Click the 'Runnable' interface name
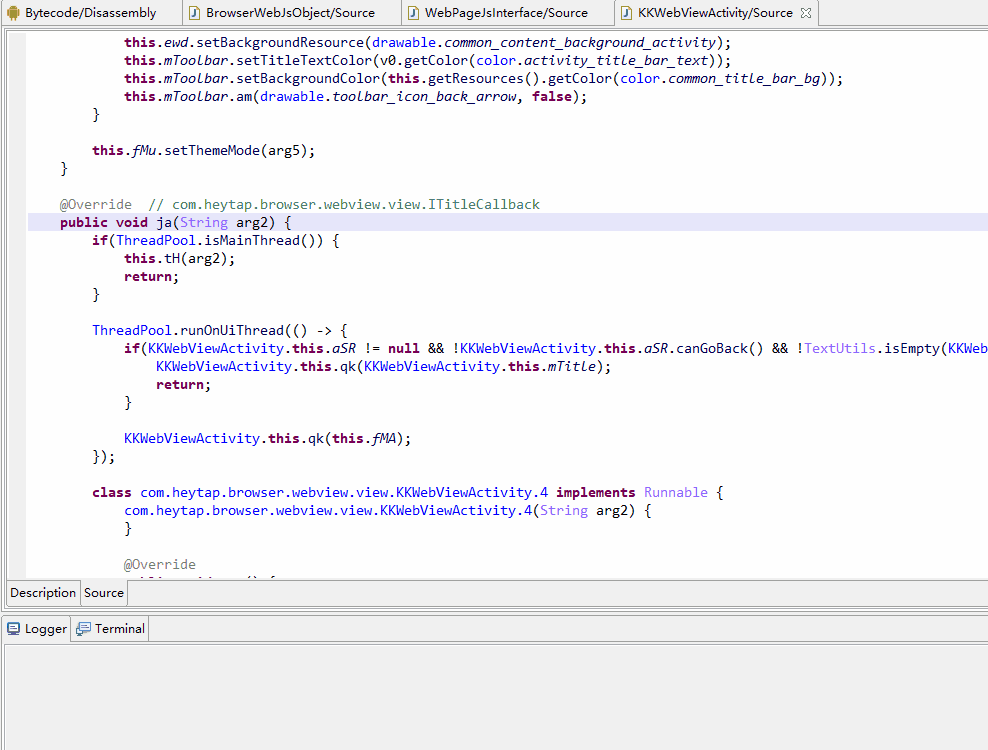 pyautogui.click(x=675, y=492)
